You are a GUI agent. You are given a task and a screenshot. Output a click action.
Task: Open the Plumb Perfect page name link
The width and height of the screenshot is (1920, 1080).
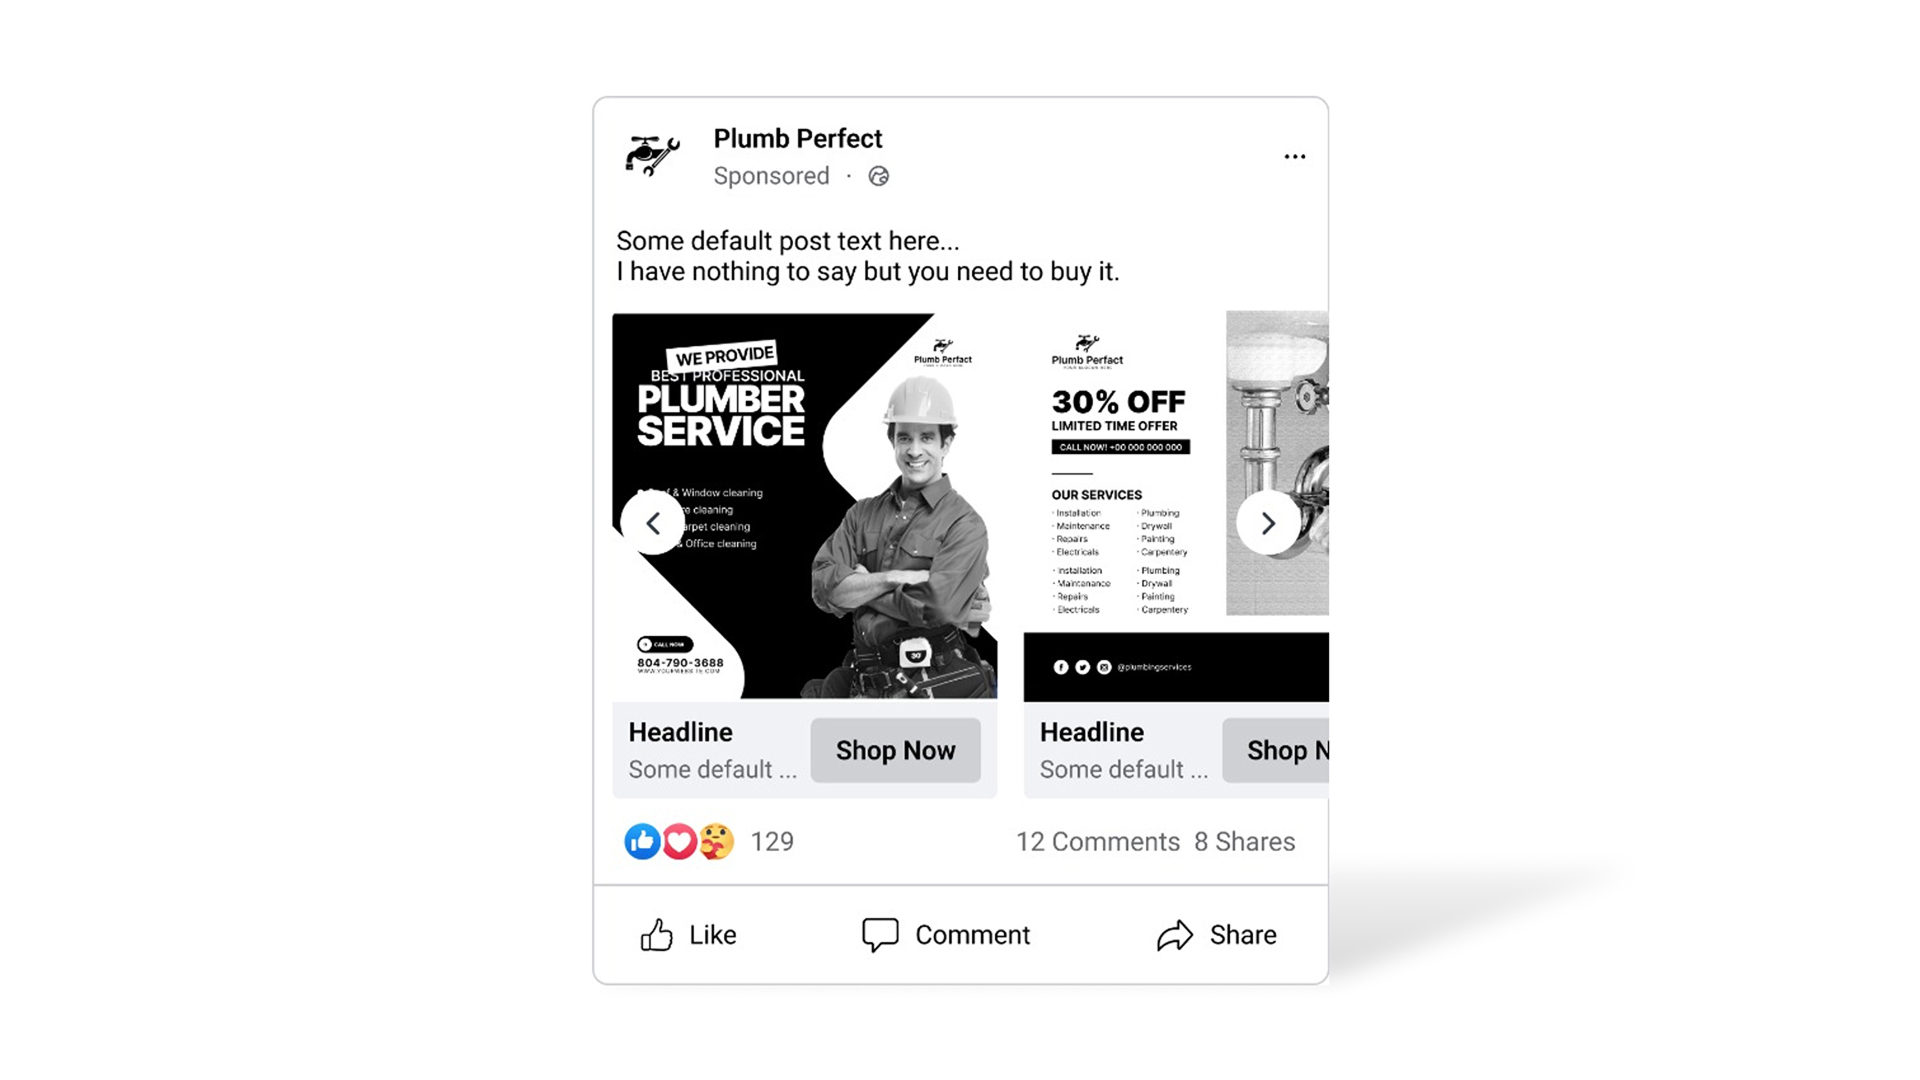coord(798,138)
